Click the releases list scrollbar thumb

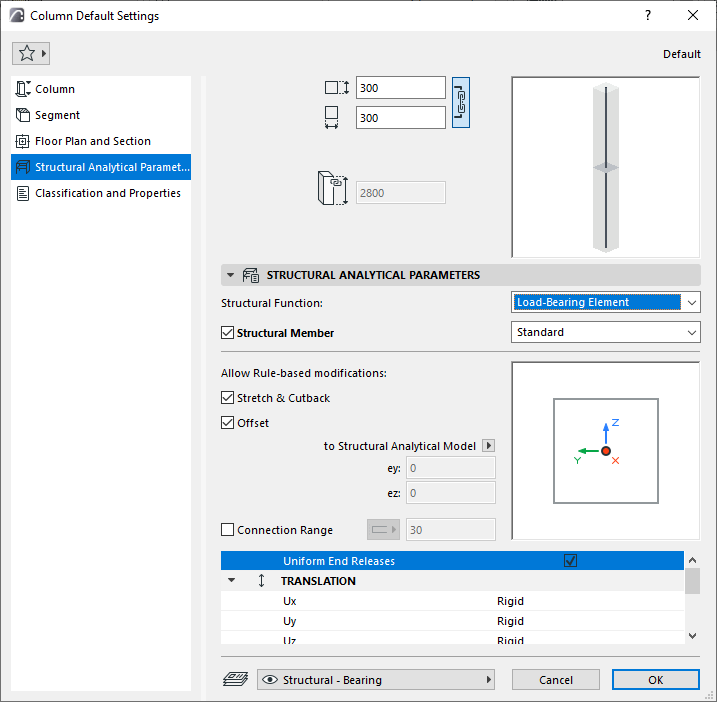click(x=692, y=581)
